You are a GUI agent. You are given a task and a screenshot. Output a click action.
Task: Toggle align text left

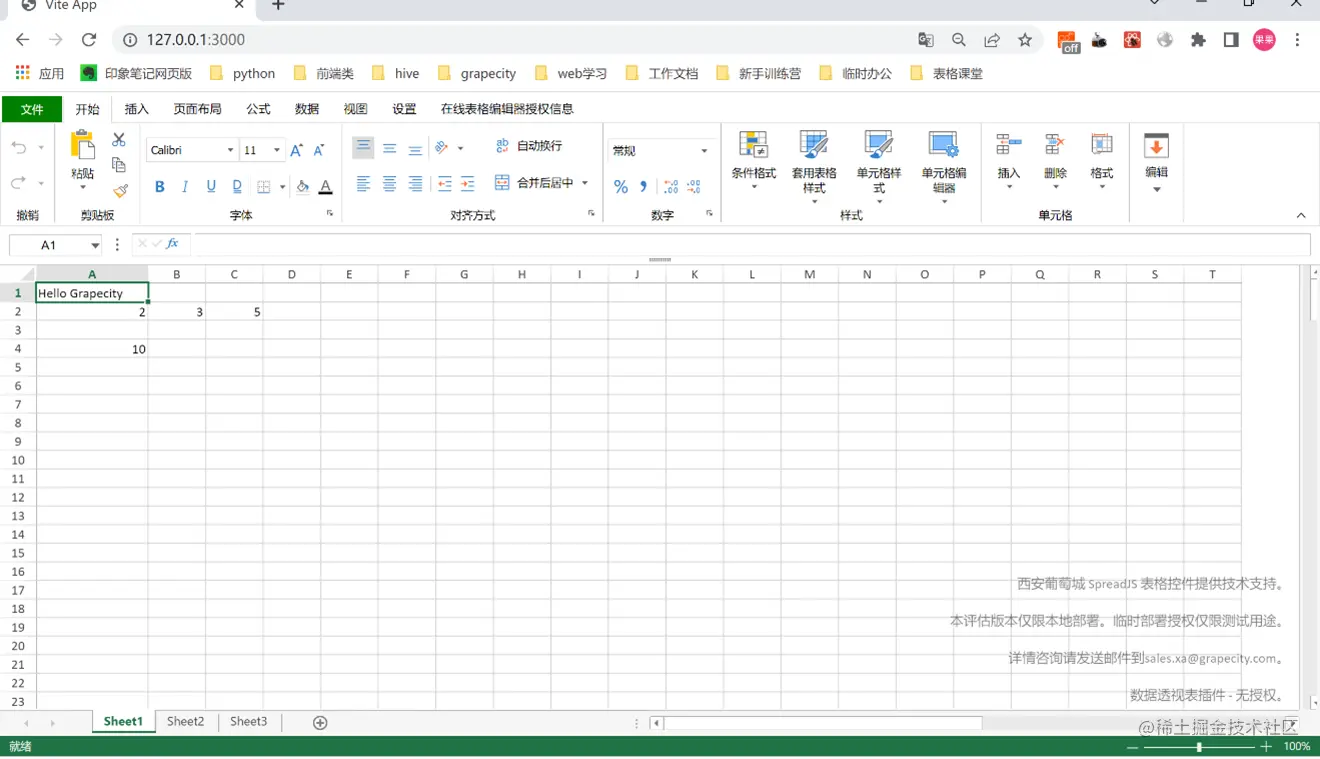364,184
